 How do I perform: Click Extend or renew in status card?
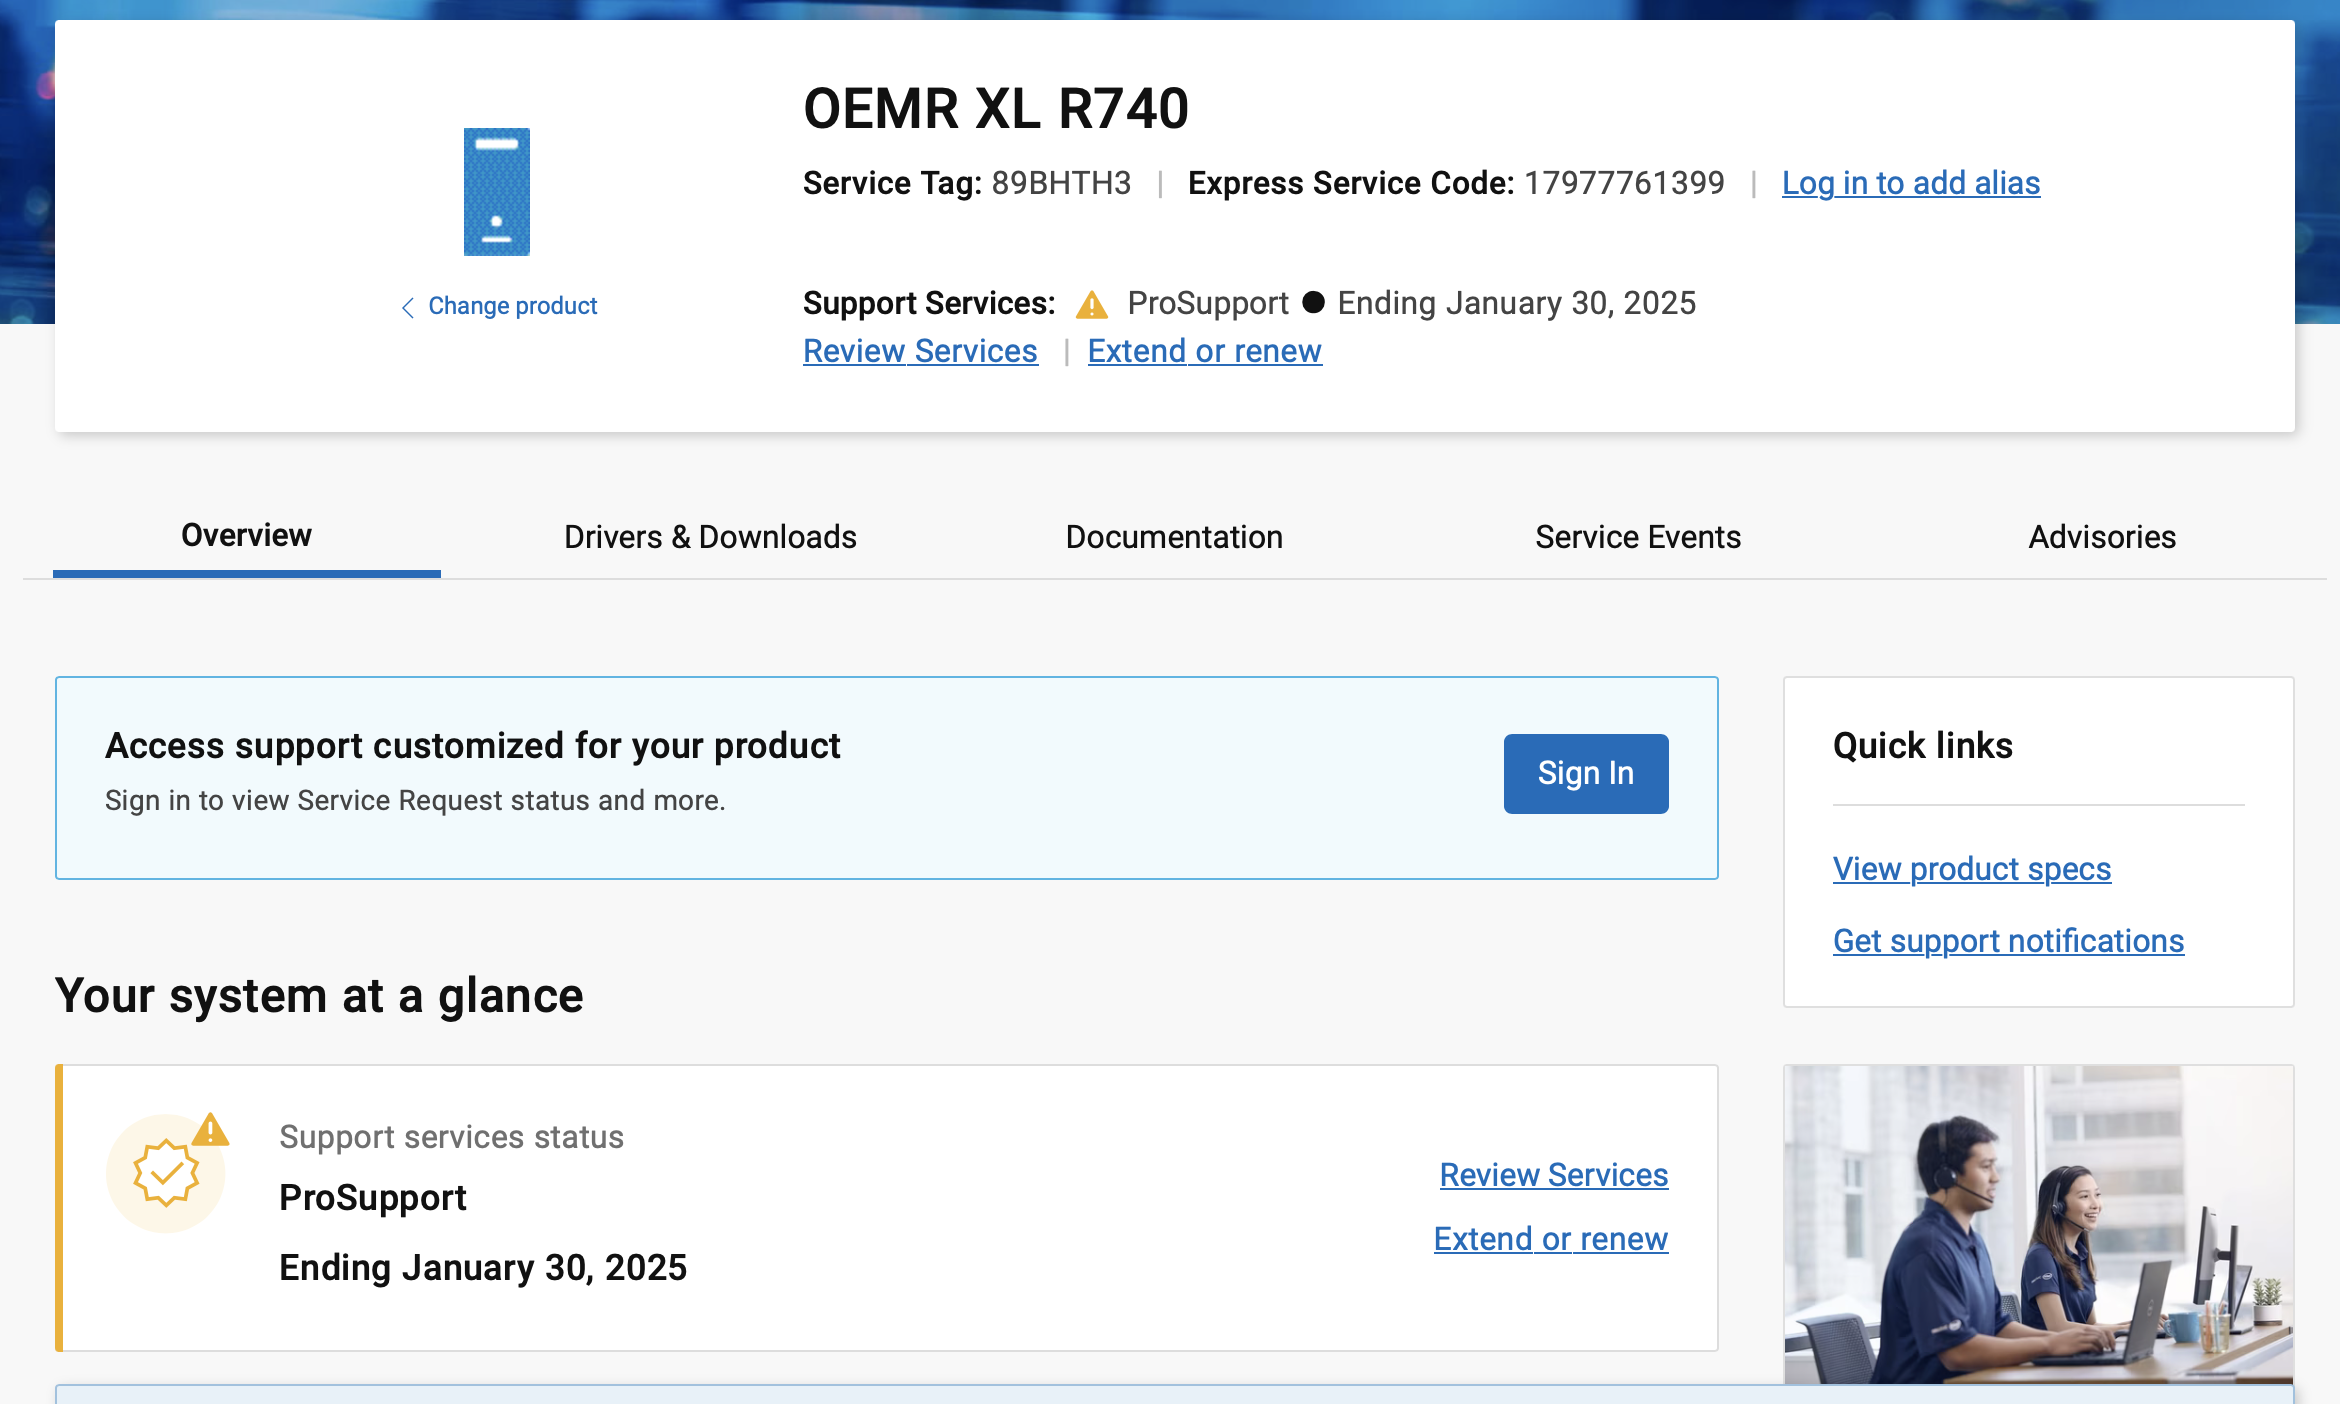[1551, 1239]
